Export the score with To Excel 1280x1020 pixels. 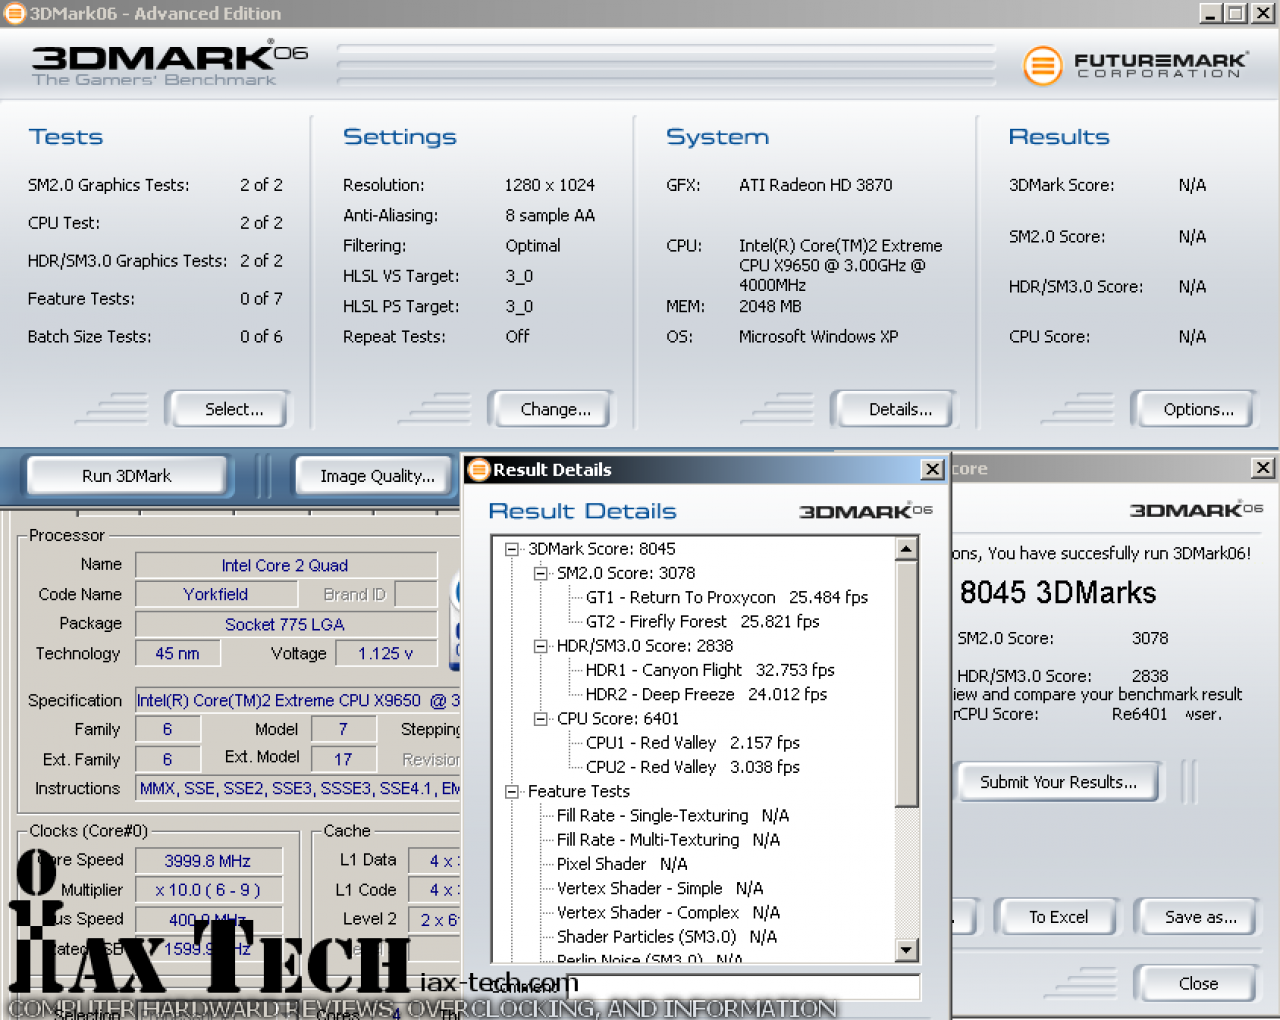tap(1058, 917)
